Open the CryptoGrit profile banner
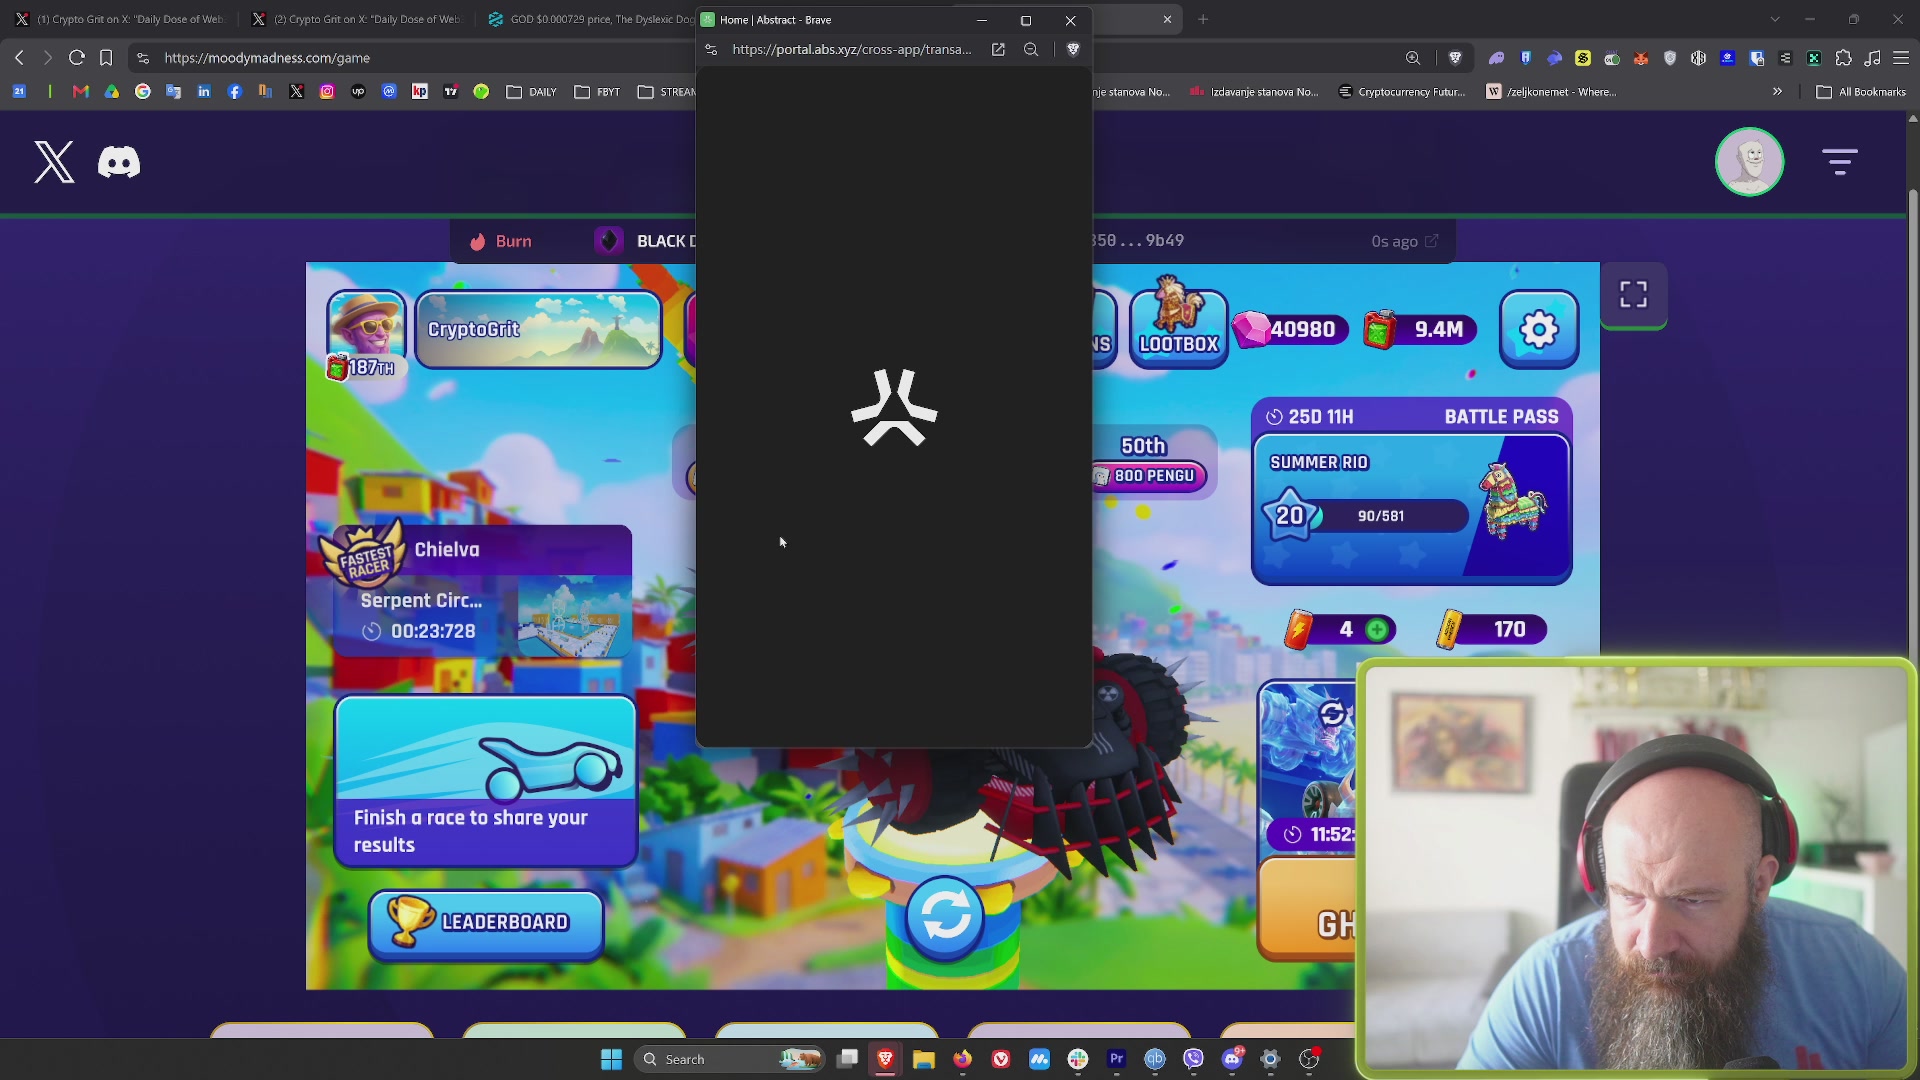The height and width of the screenshot is (1080, 1920). 538,329
